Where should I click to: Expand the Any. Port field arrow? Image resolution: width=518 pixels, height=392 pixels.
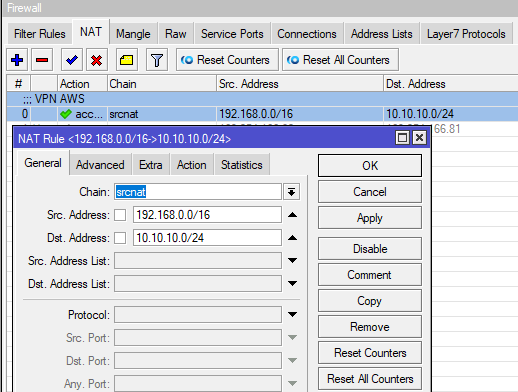click(292, 384)
